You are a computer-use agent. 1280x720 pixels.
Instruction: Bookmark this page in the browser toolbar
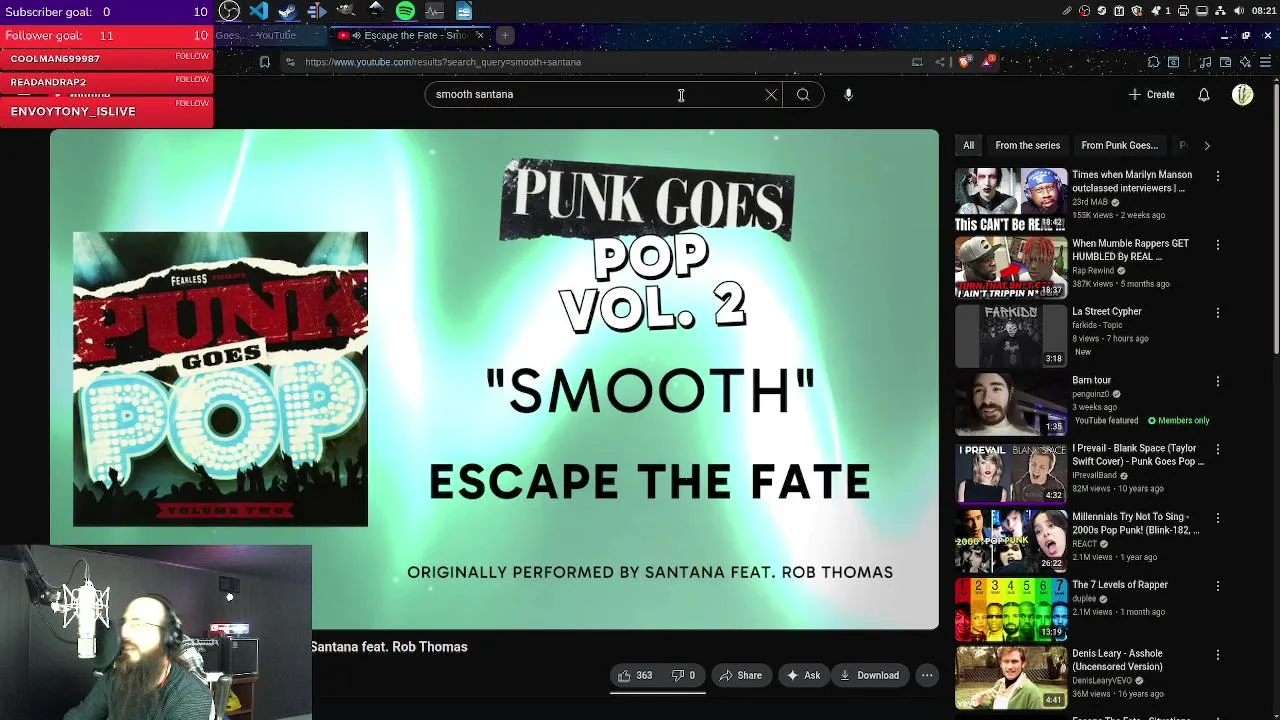265,62
